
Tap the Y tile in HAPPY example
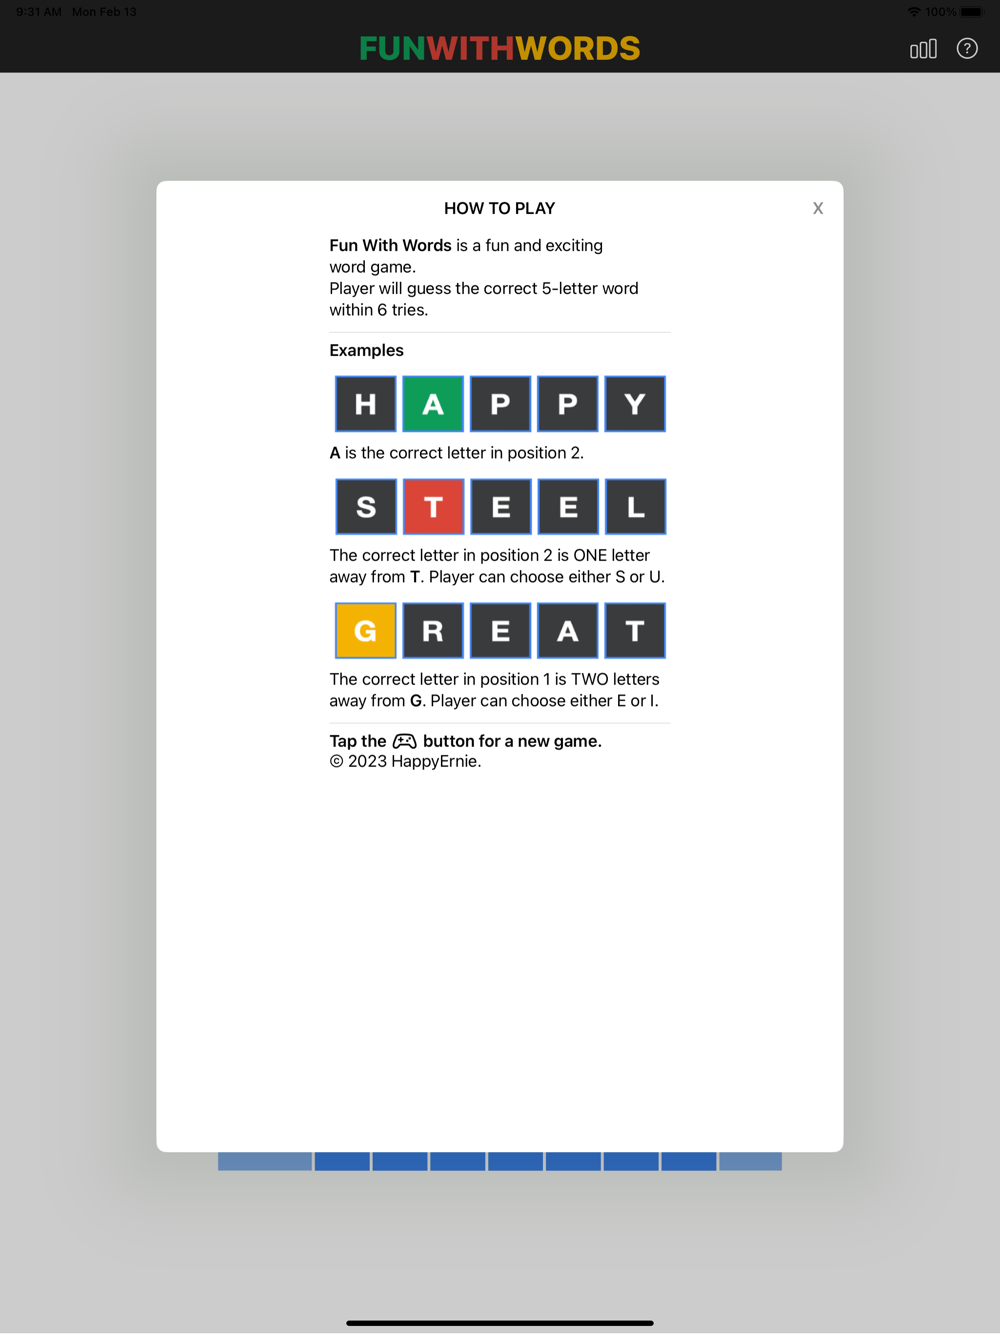coord(635,404)
